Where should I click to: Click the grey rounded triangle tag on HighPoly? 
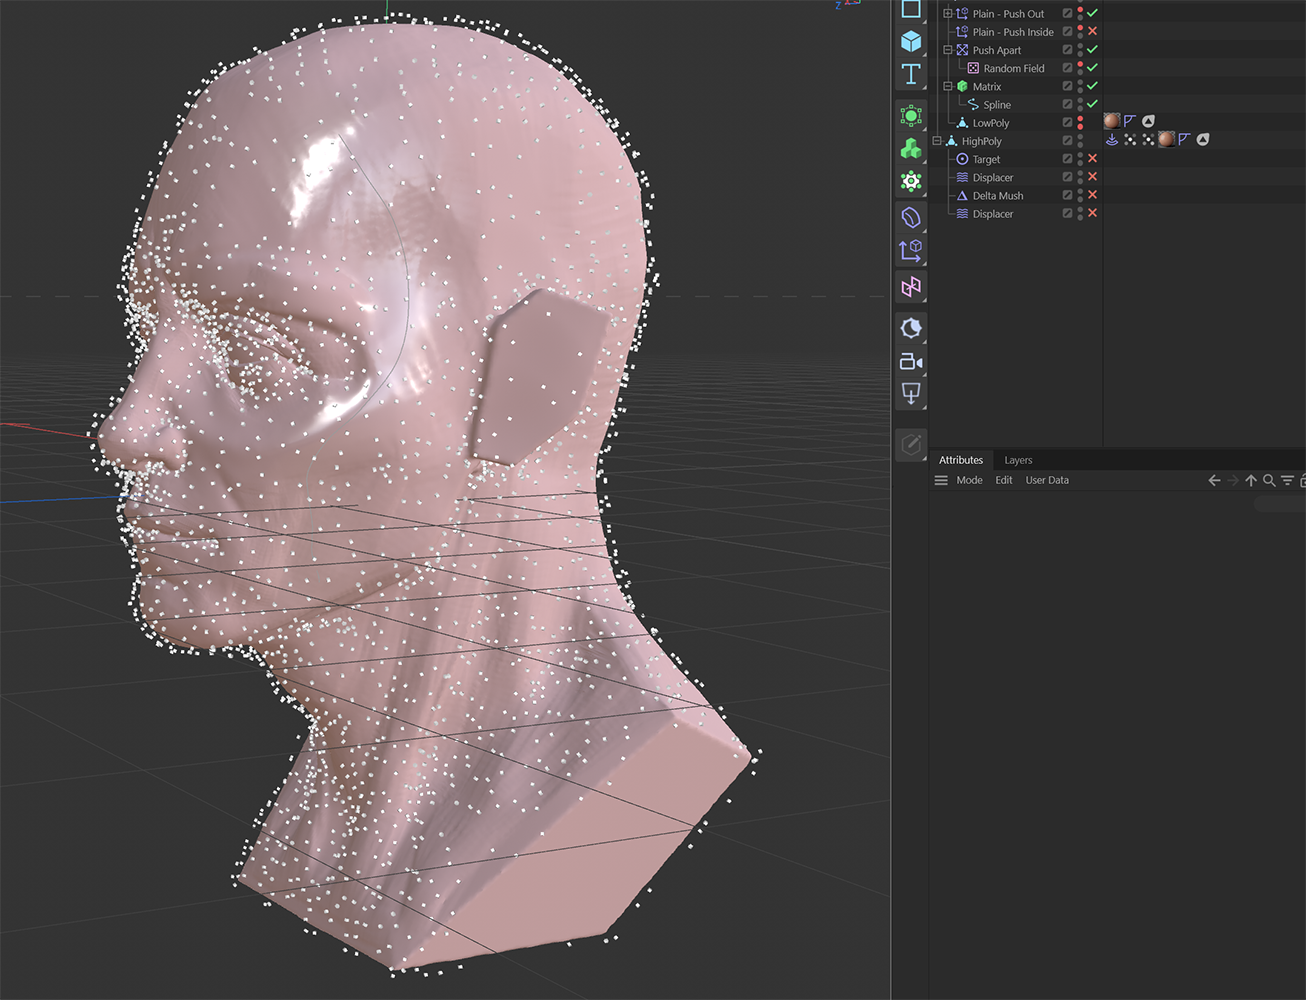click(1203, 139)
